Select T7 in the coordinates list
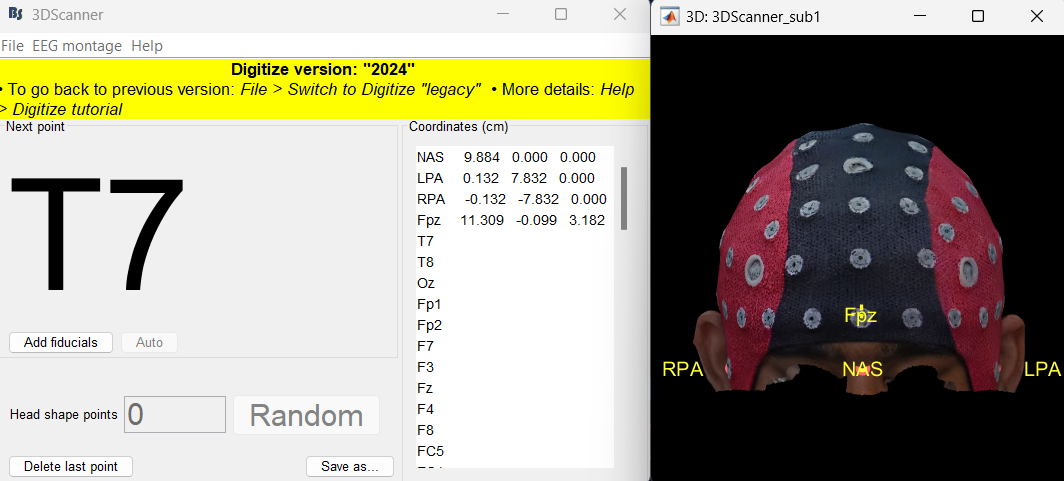This screenshot has height=481, width=1064. [x=426, y=241]
